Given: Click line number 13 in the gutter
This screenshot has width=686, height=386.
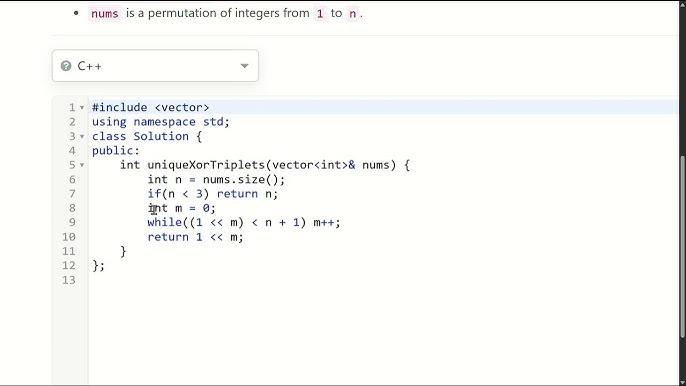Looking at the screenshot, I should click(x=69, y=280).
